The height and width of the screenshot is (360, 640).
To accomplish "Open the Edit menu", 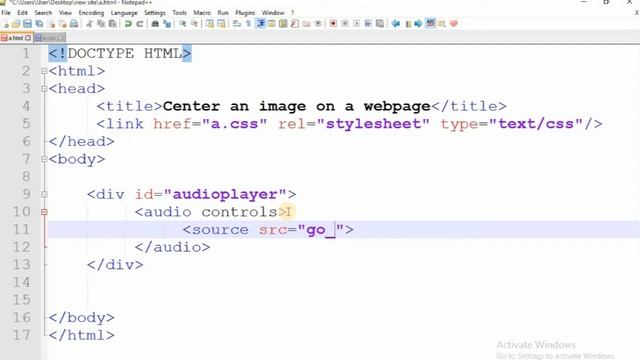I will point(22,13).
